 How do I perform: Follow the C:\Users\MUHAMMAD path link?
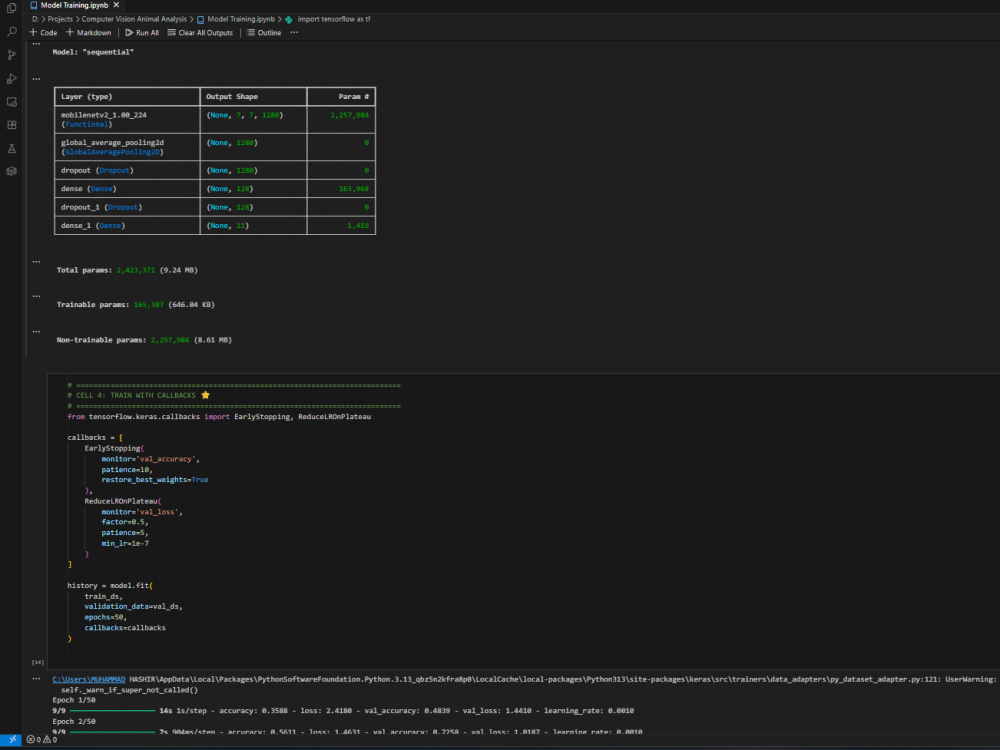[89, 679]
